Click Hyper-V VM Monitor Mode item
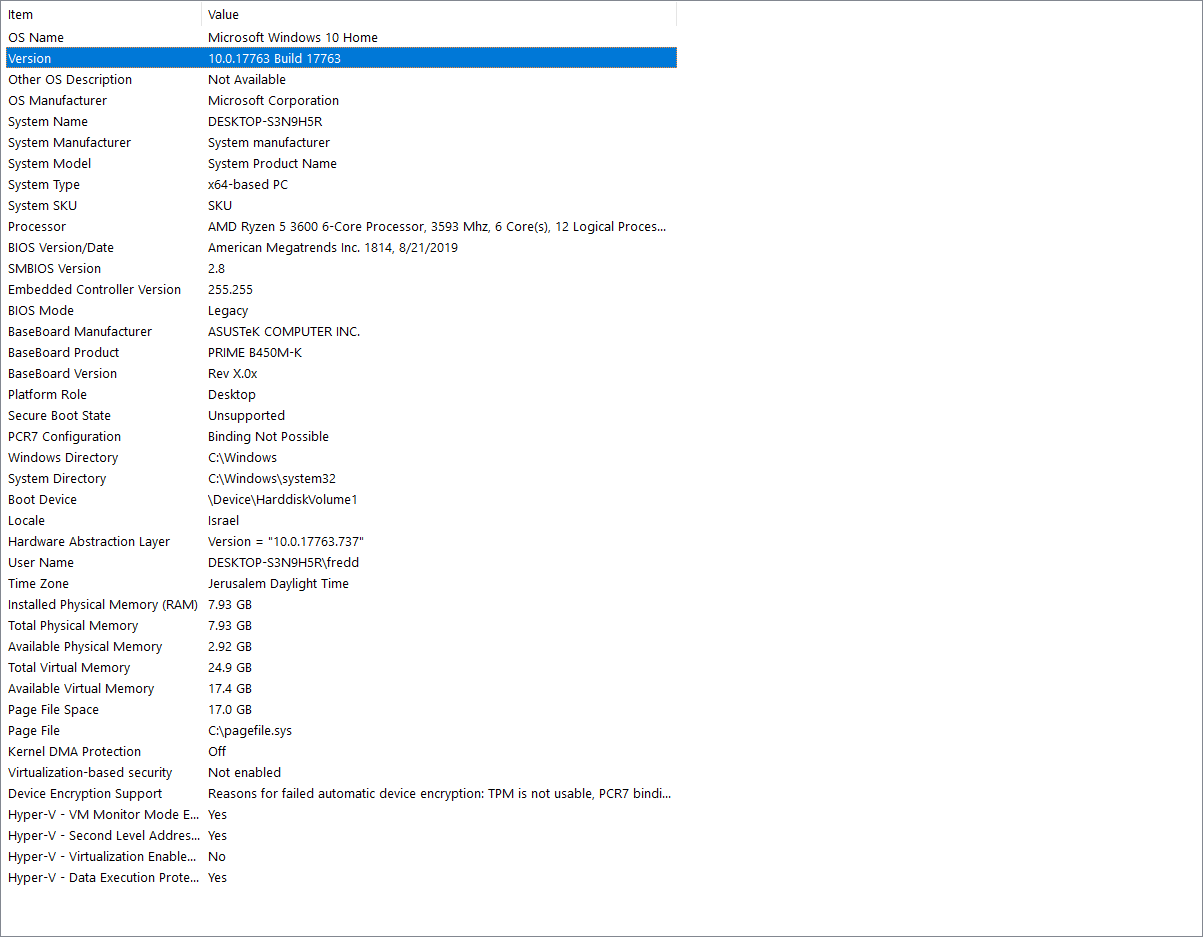Image resolution: width=1203 pixels, height=937 pixels. (103, 815)
